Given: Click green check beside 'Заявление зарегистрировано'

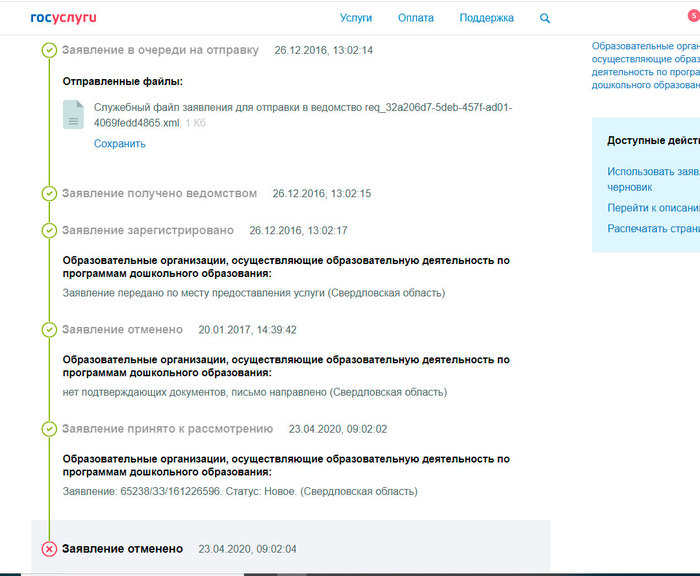Looking at the screenshot, I should coord(49,230).
